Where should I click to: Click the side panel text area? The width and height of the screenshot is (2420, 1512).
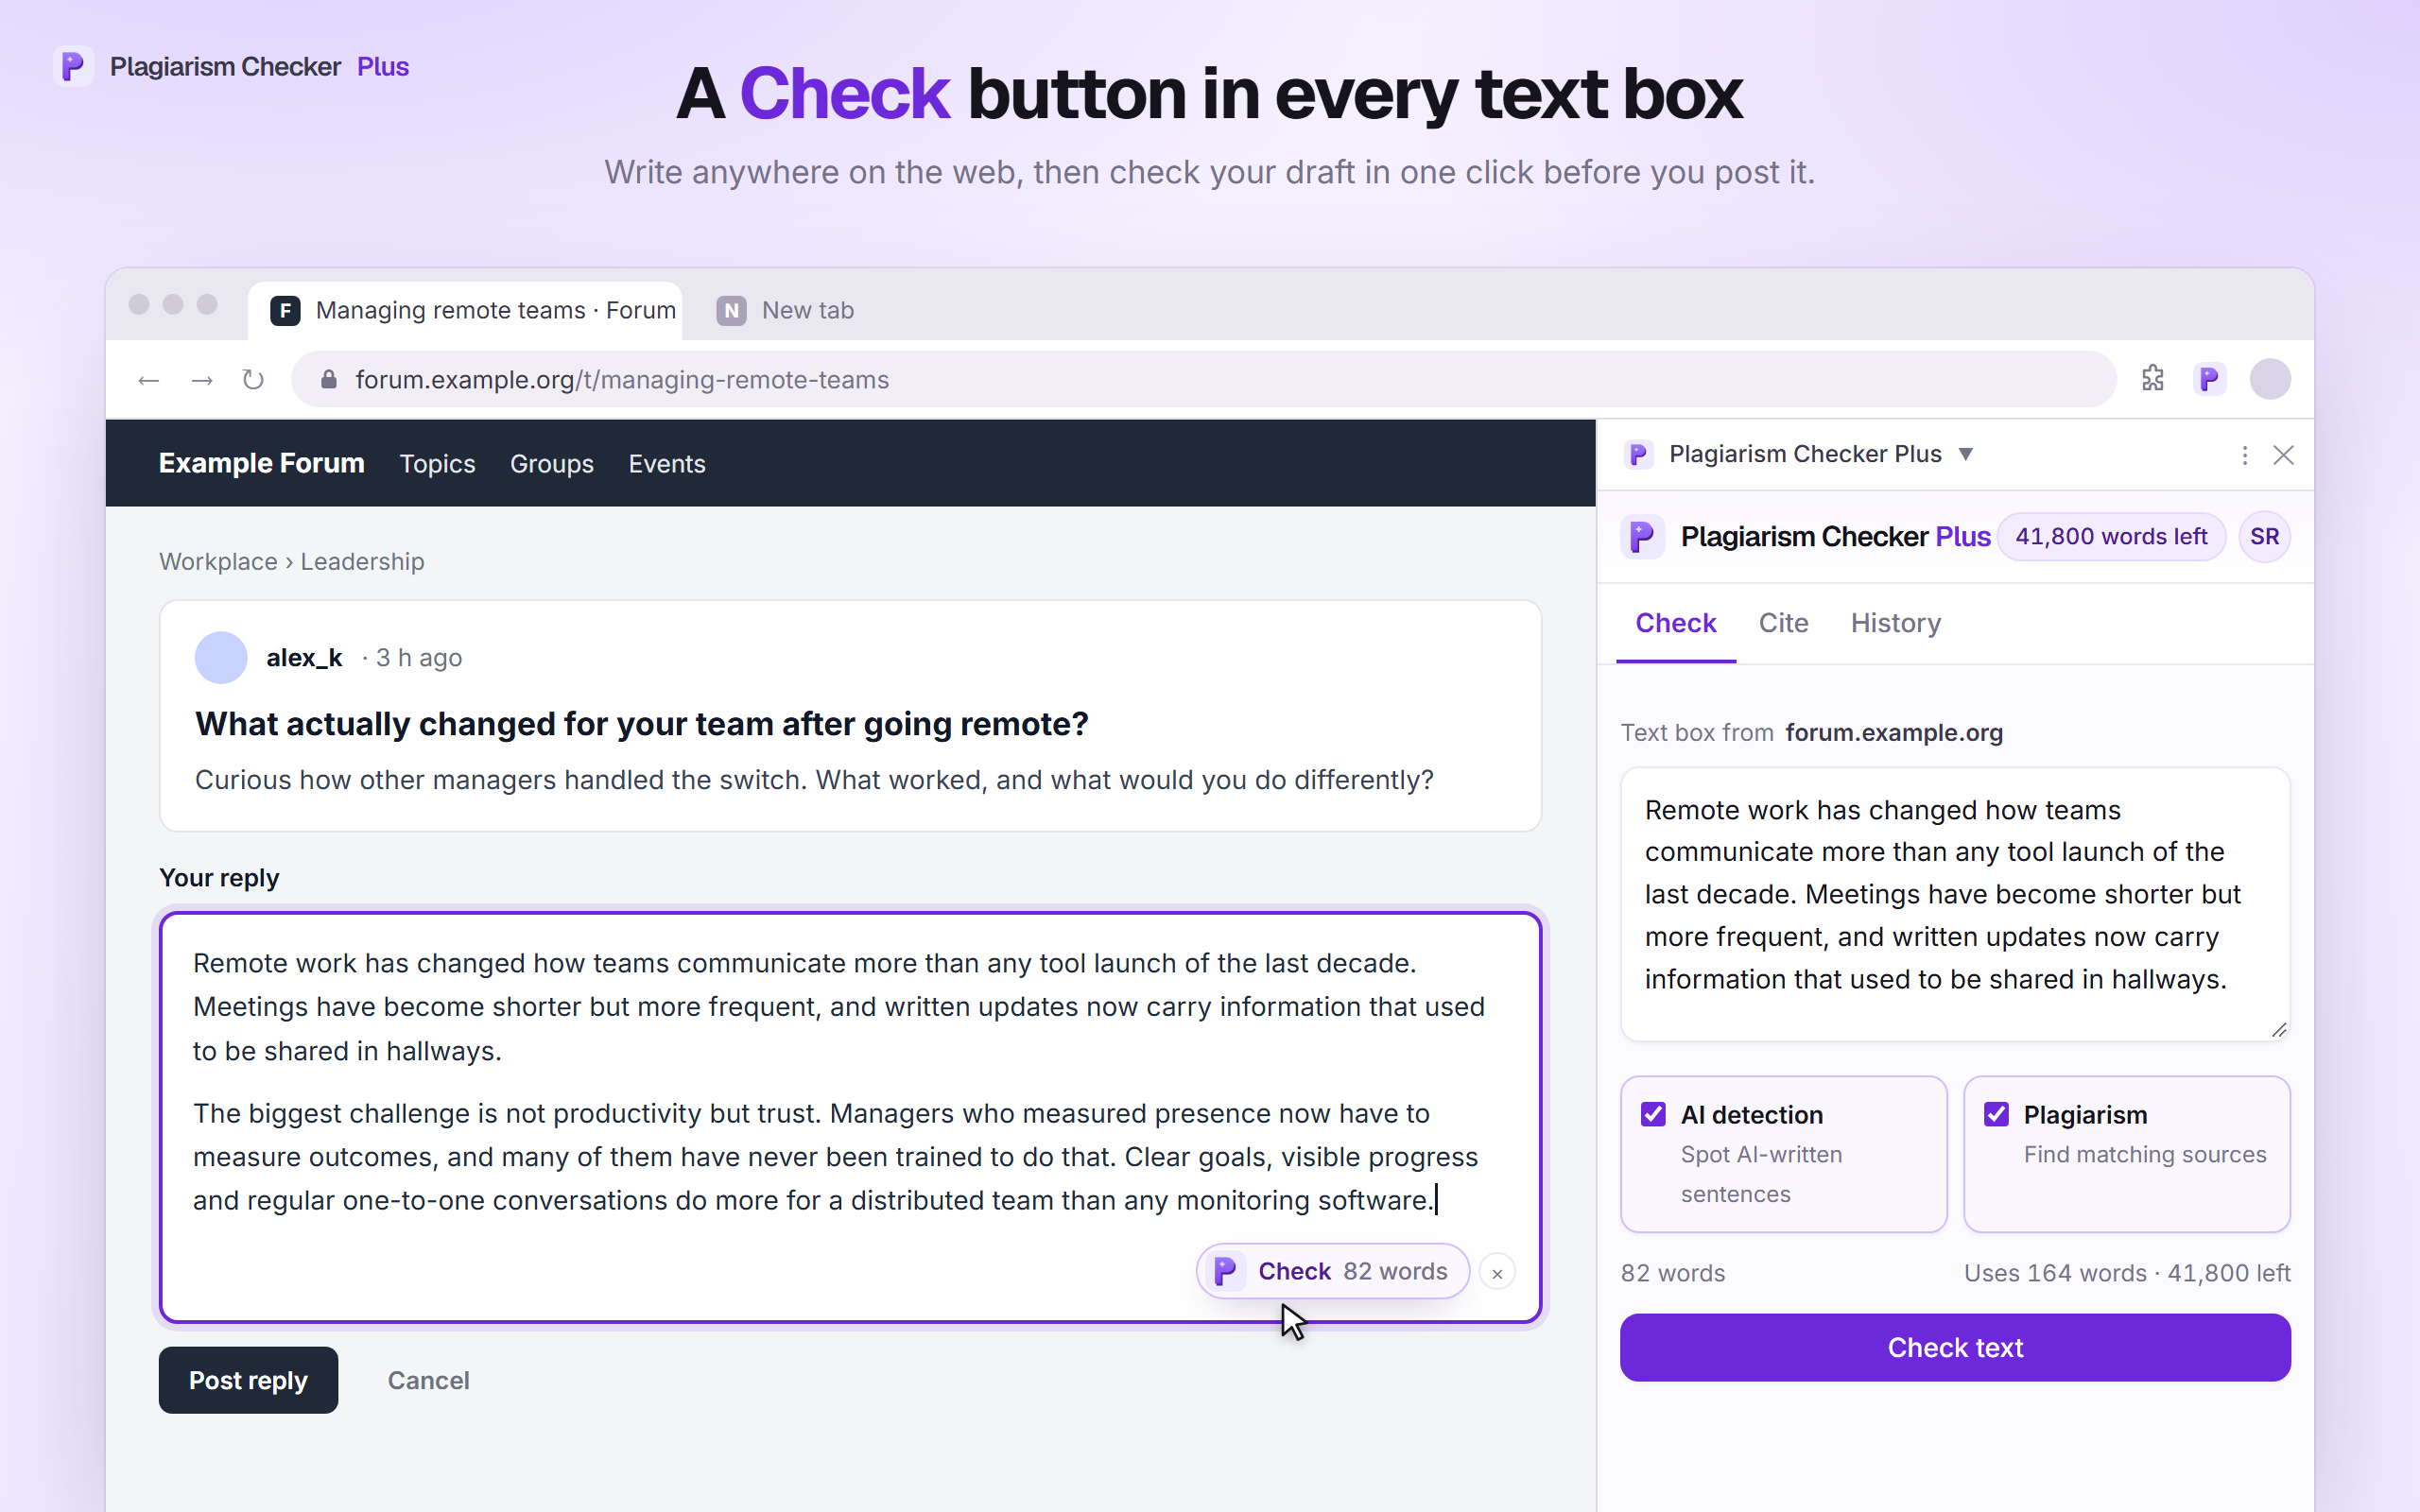coord(1955,904)
